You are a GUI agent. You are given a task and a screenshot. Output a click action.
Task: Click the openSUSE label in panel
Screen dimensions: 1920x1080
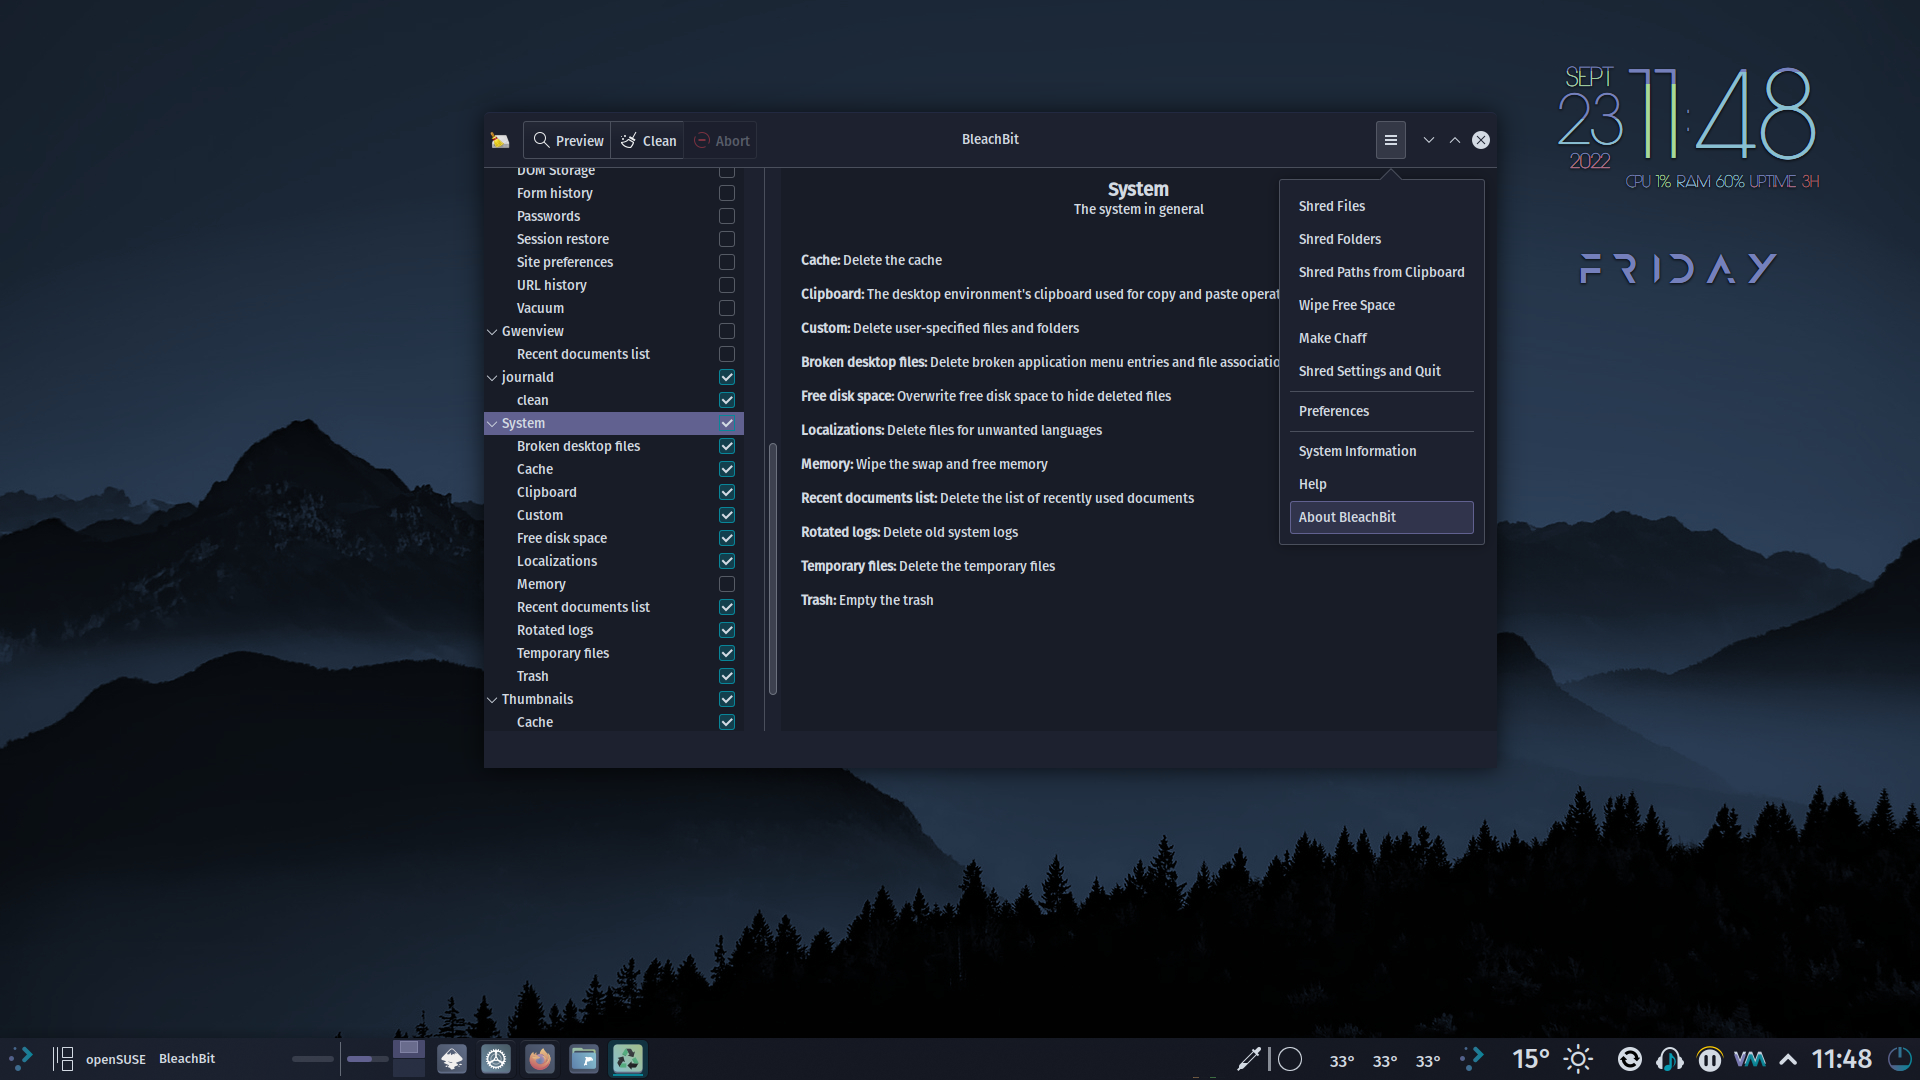[115, 1059]
